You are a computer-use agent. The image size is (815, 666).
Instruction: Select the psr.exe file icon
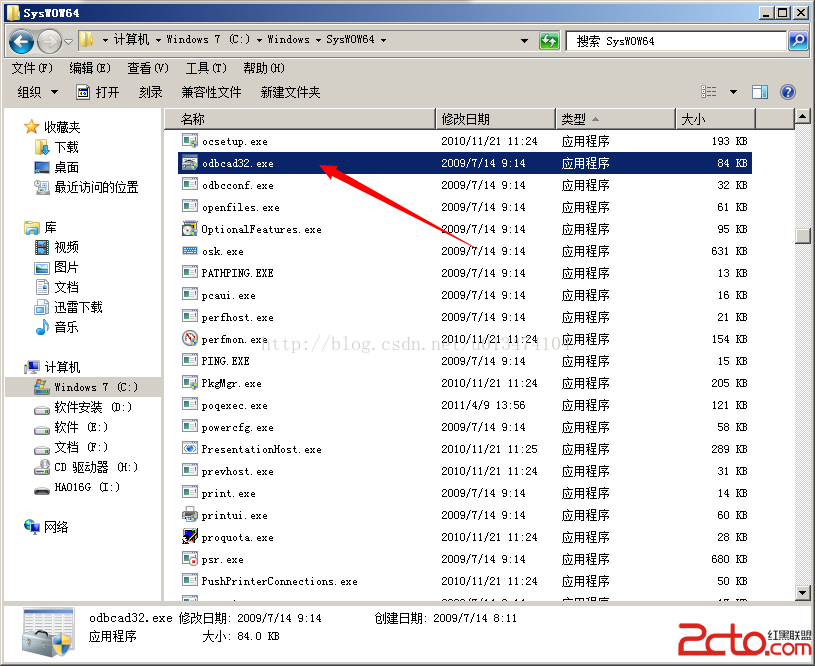pos(190,559)
